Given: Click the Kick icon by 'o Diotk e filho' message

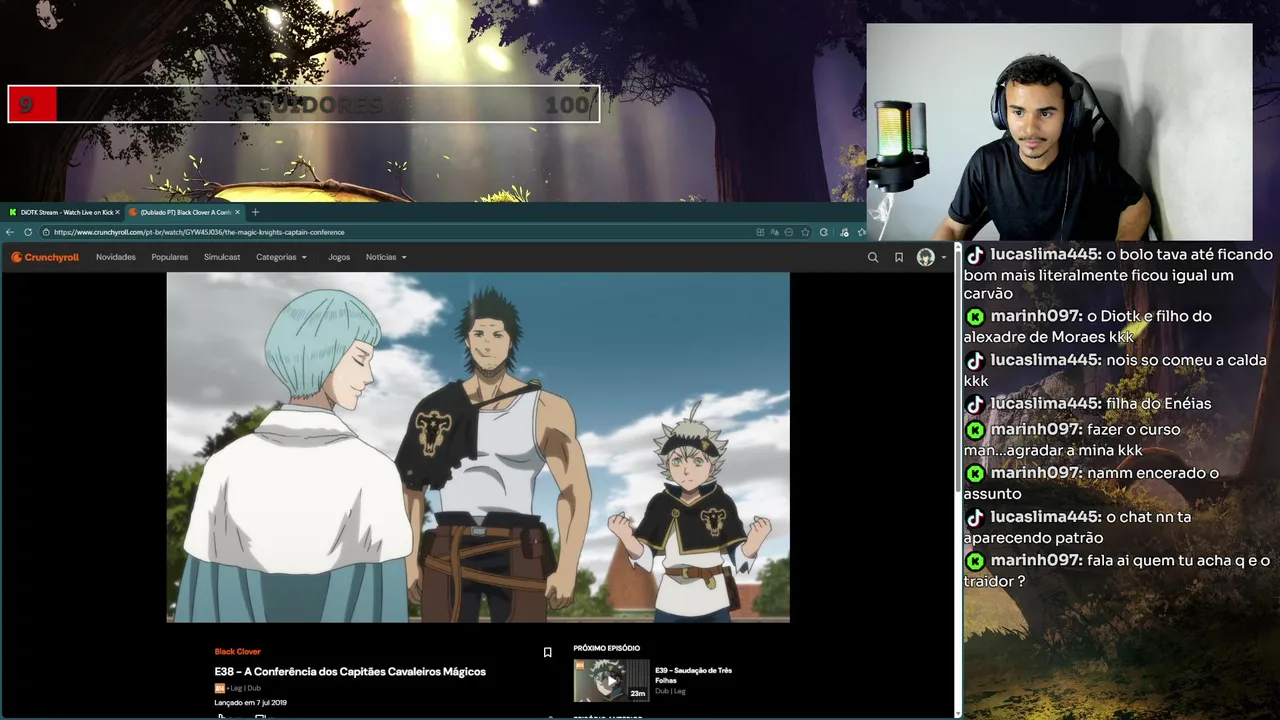Looking at the screenshot, I should point(975,317).
